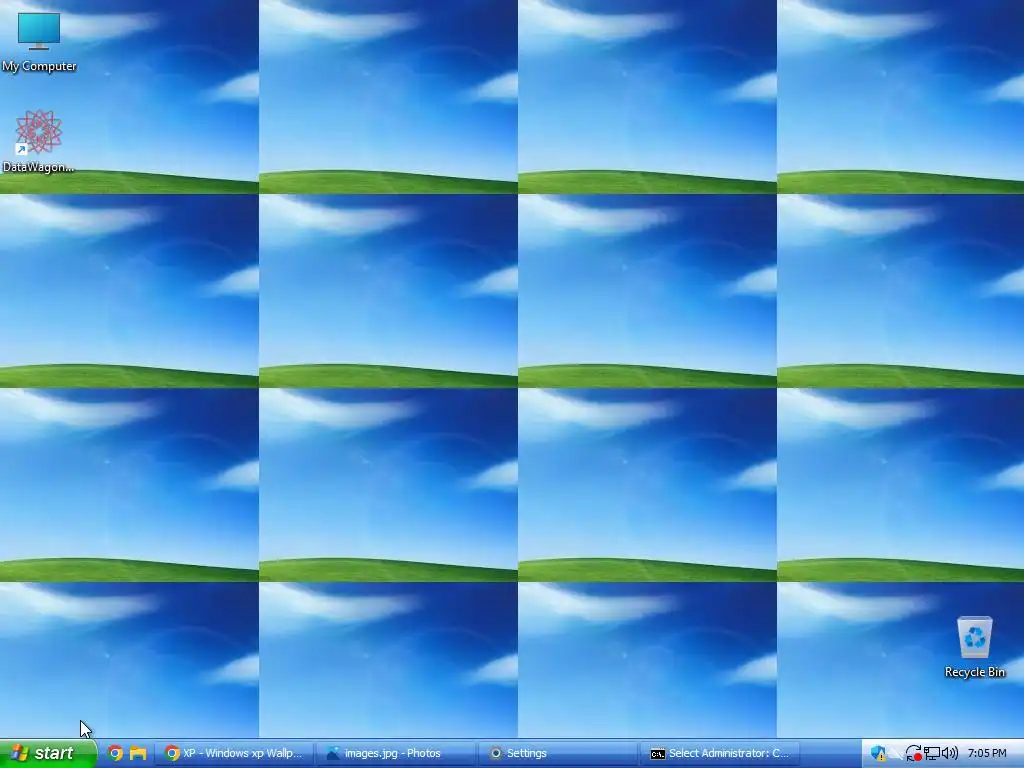Switch to the Select Administrator command prompt
1024x768 pixels.
pyautogui.click(x=719, y=753)
